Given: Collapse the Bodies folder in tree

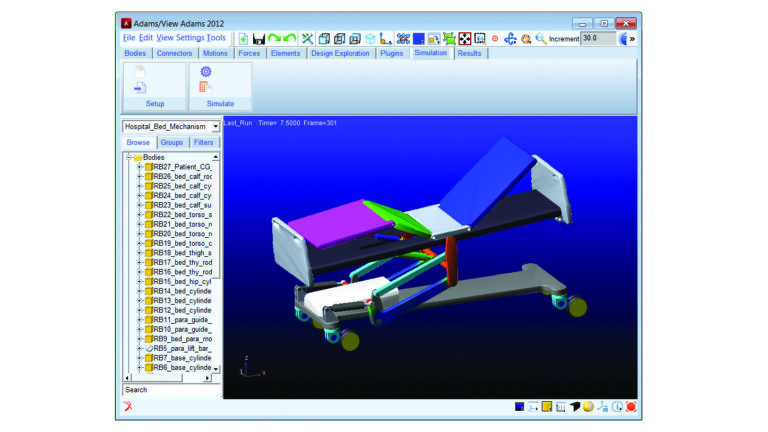Looking at the screenshot, I should tap(129, 157).
